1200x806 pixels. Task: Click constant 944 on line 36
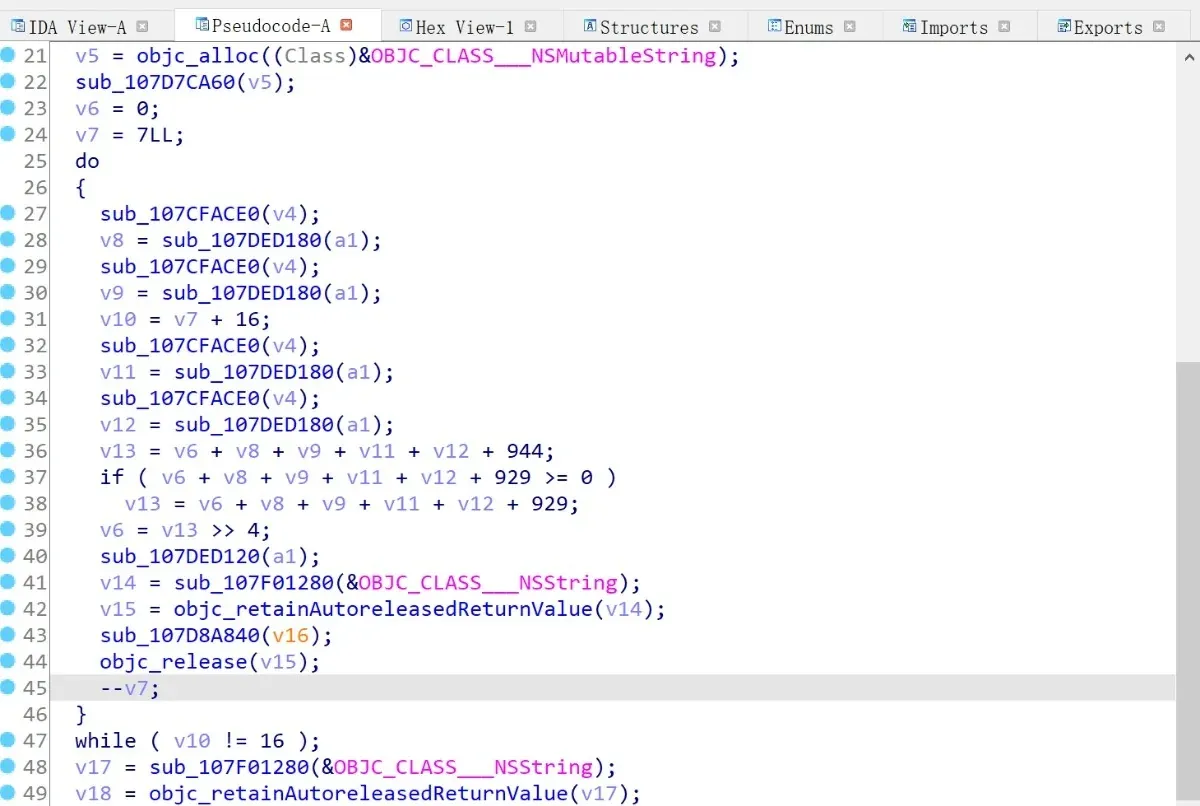point(525,451)
